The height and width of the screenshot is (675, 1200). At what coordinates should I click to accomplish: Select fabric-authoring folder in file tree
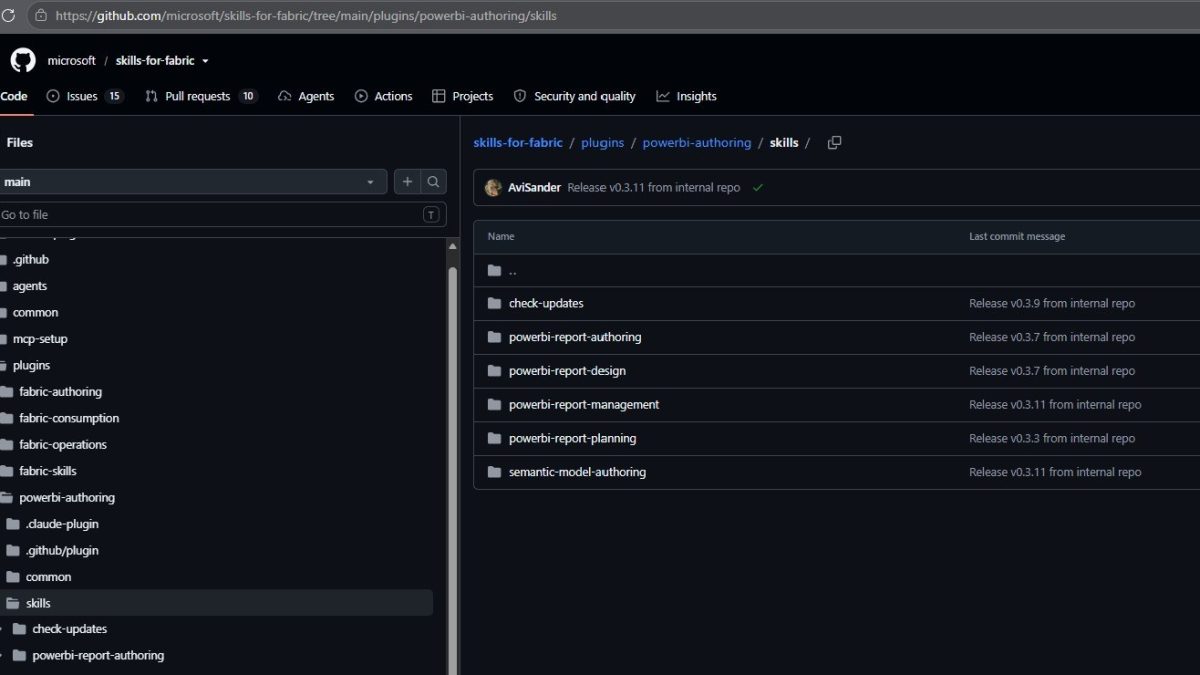pyautogui.click(x=60, y=392)
